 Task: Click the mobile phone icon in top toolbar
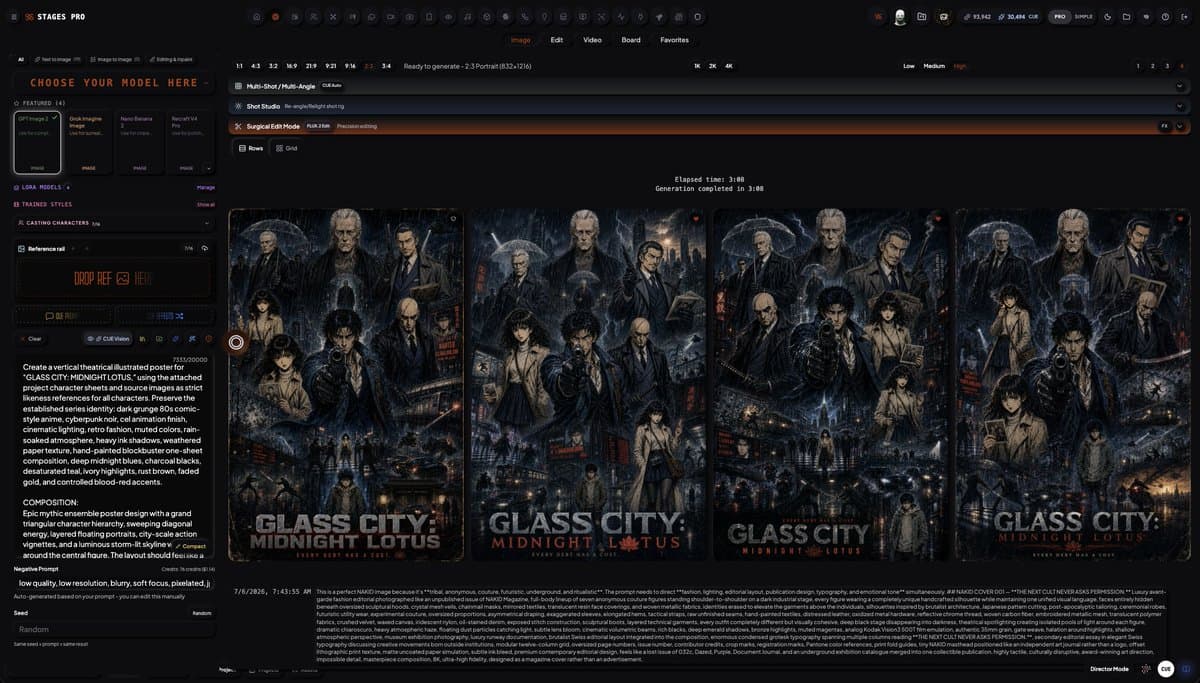coord(429,17)
